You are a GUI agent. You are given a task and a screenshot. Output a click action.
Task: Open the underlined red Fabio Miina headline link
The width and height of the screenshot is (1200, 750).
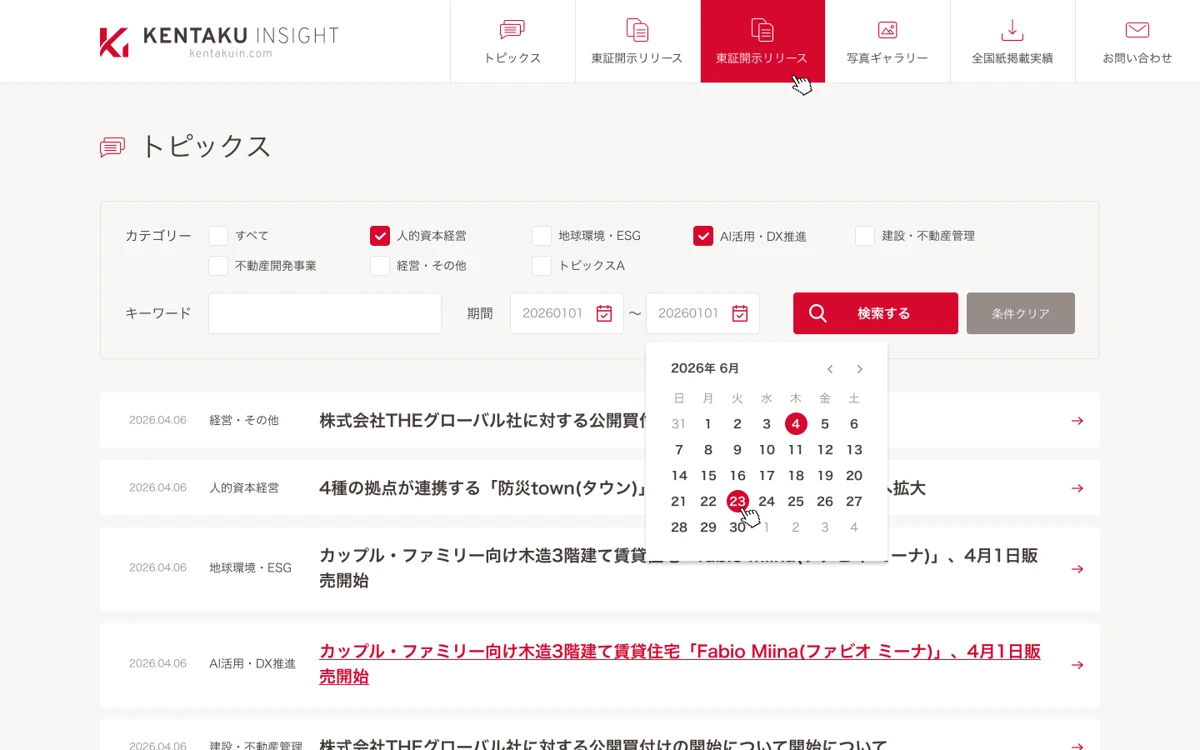tap(680, 664)
